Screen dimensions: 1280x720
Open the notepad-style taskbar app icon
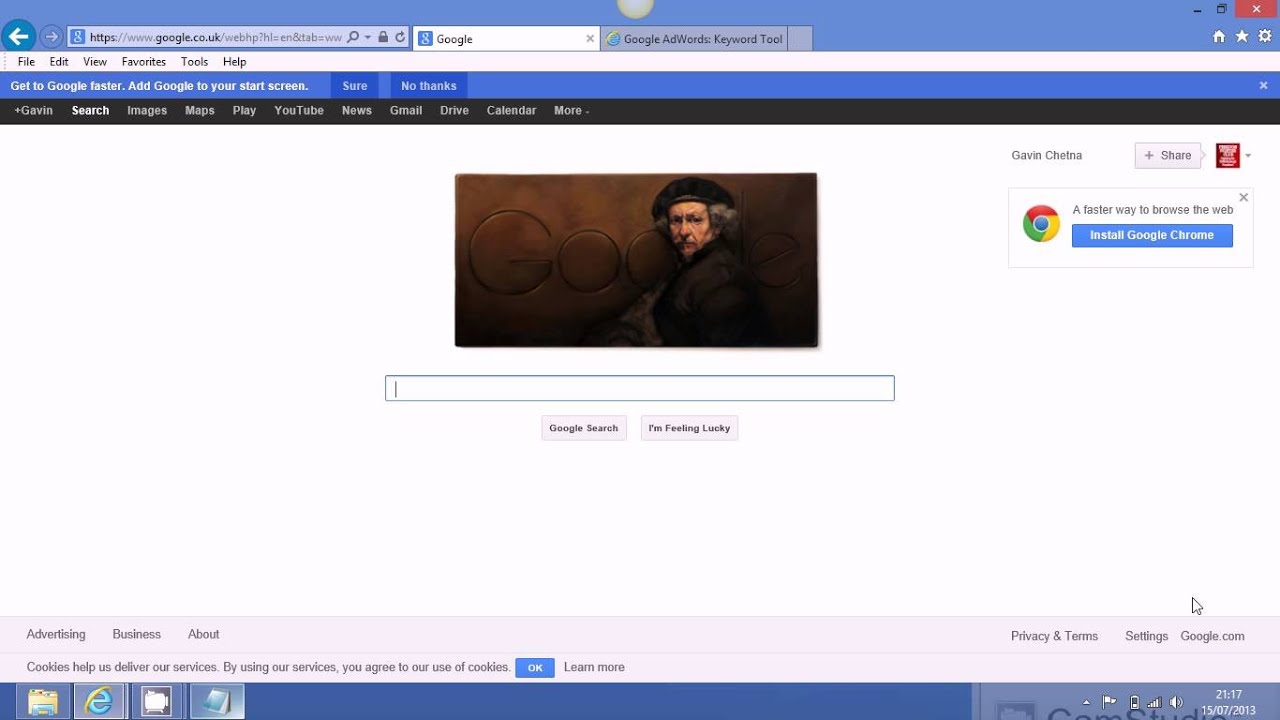(216, 702)
